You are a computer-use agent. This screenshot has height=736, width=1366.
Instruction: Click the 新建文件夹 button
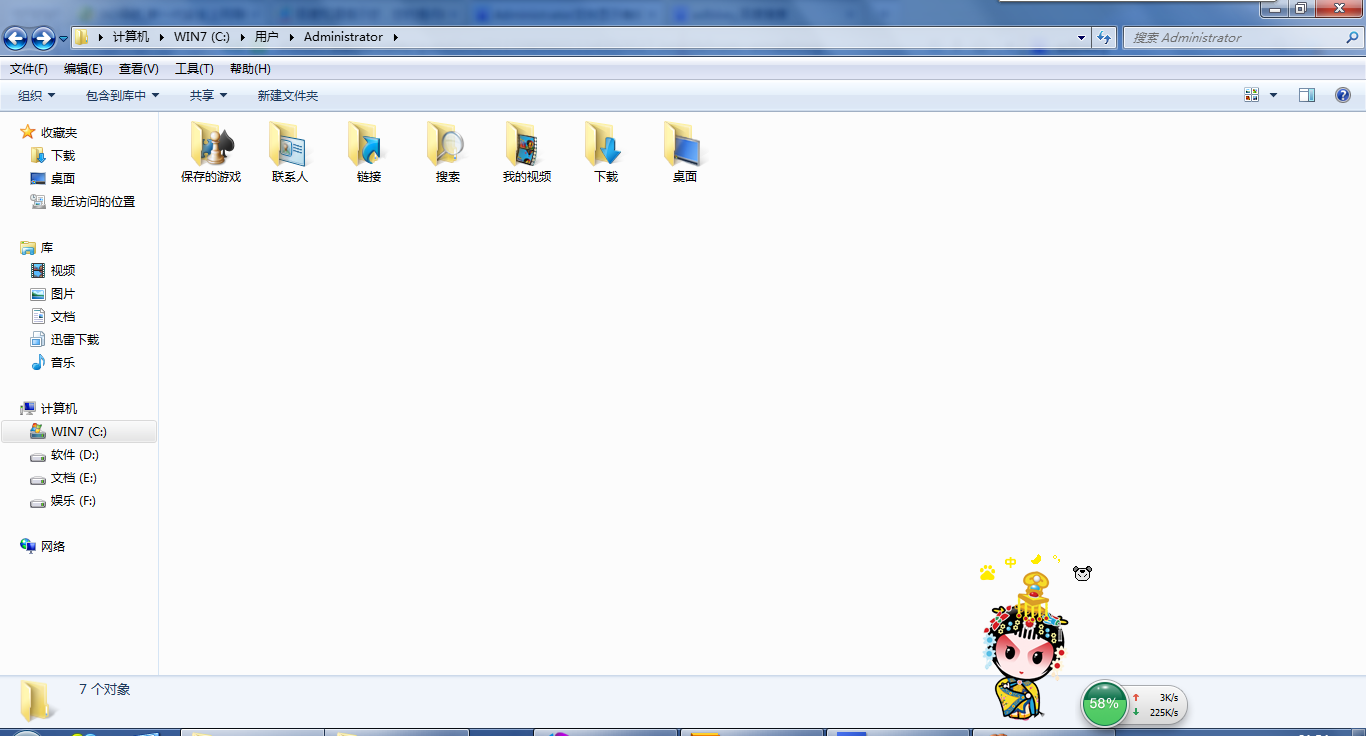click(288, 95)
